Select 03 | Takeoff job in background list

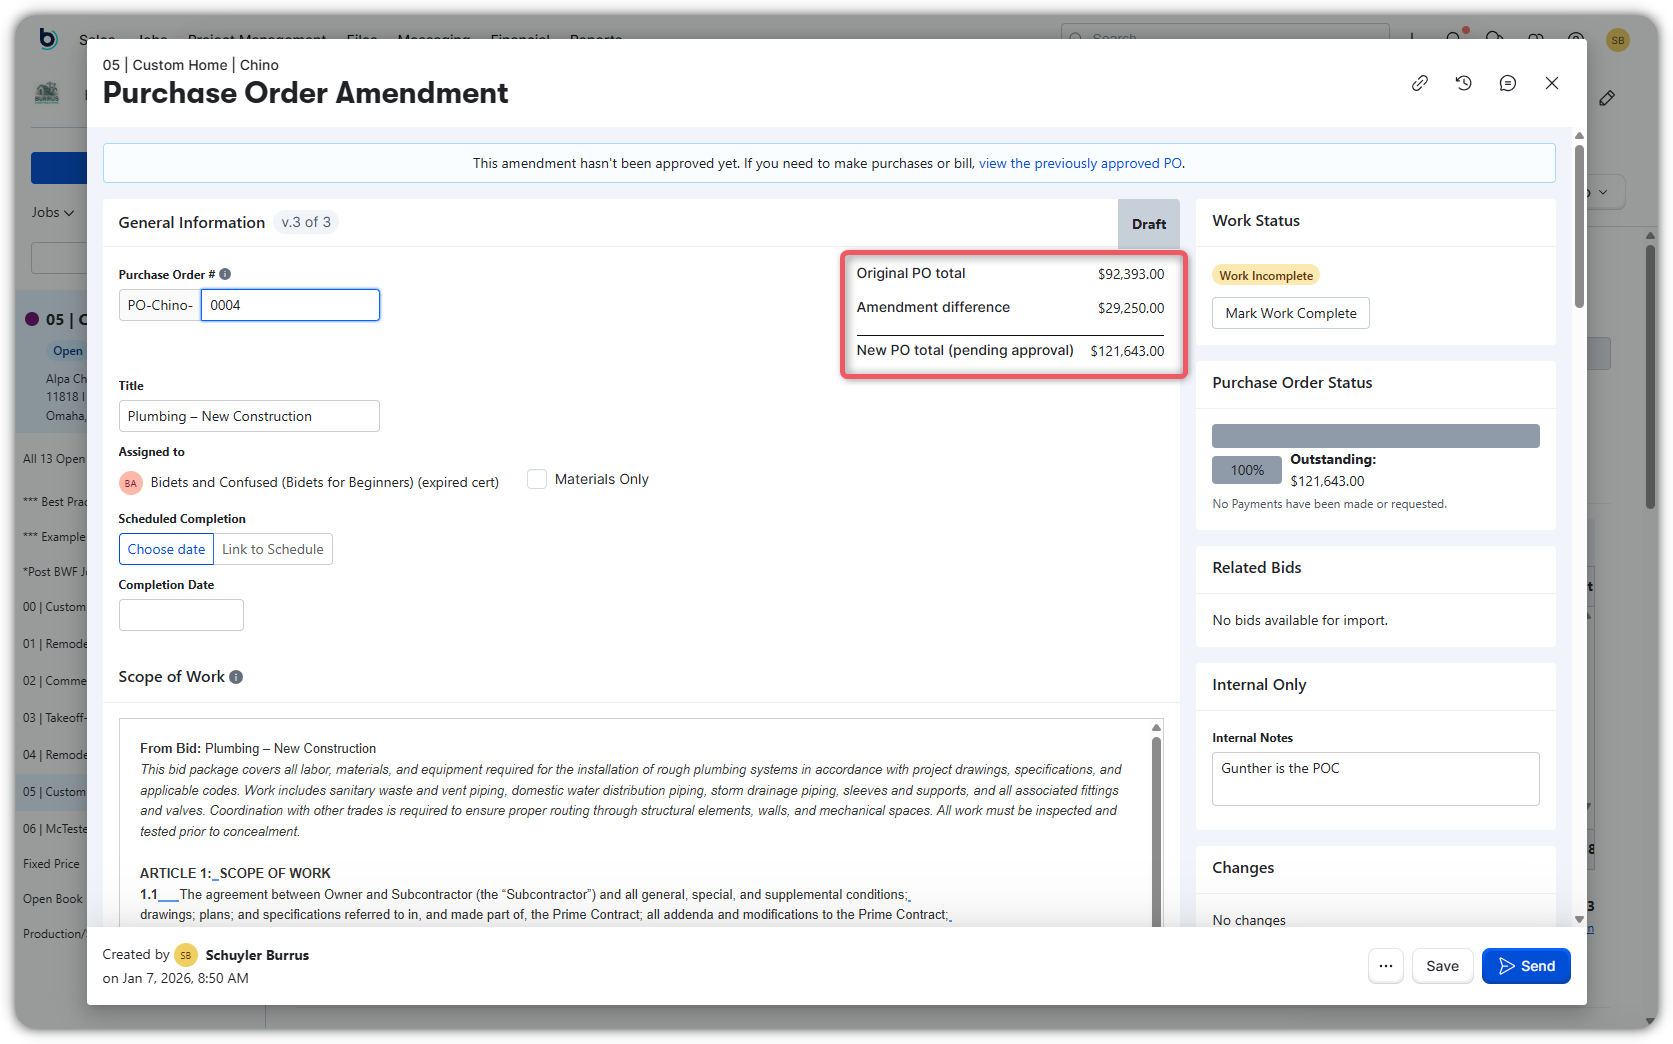point(55,718)
